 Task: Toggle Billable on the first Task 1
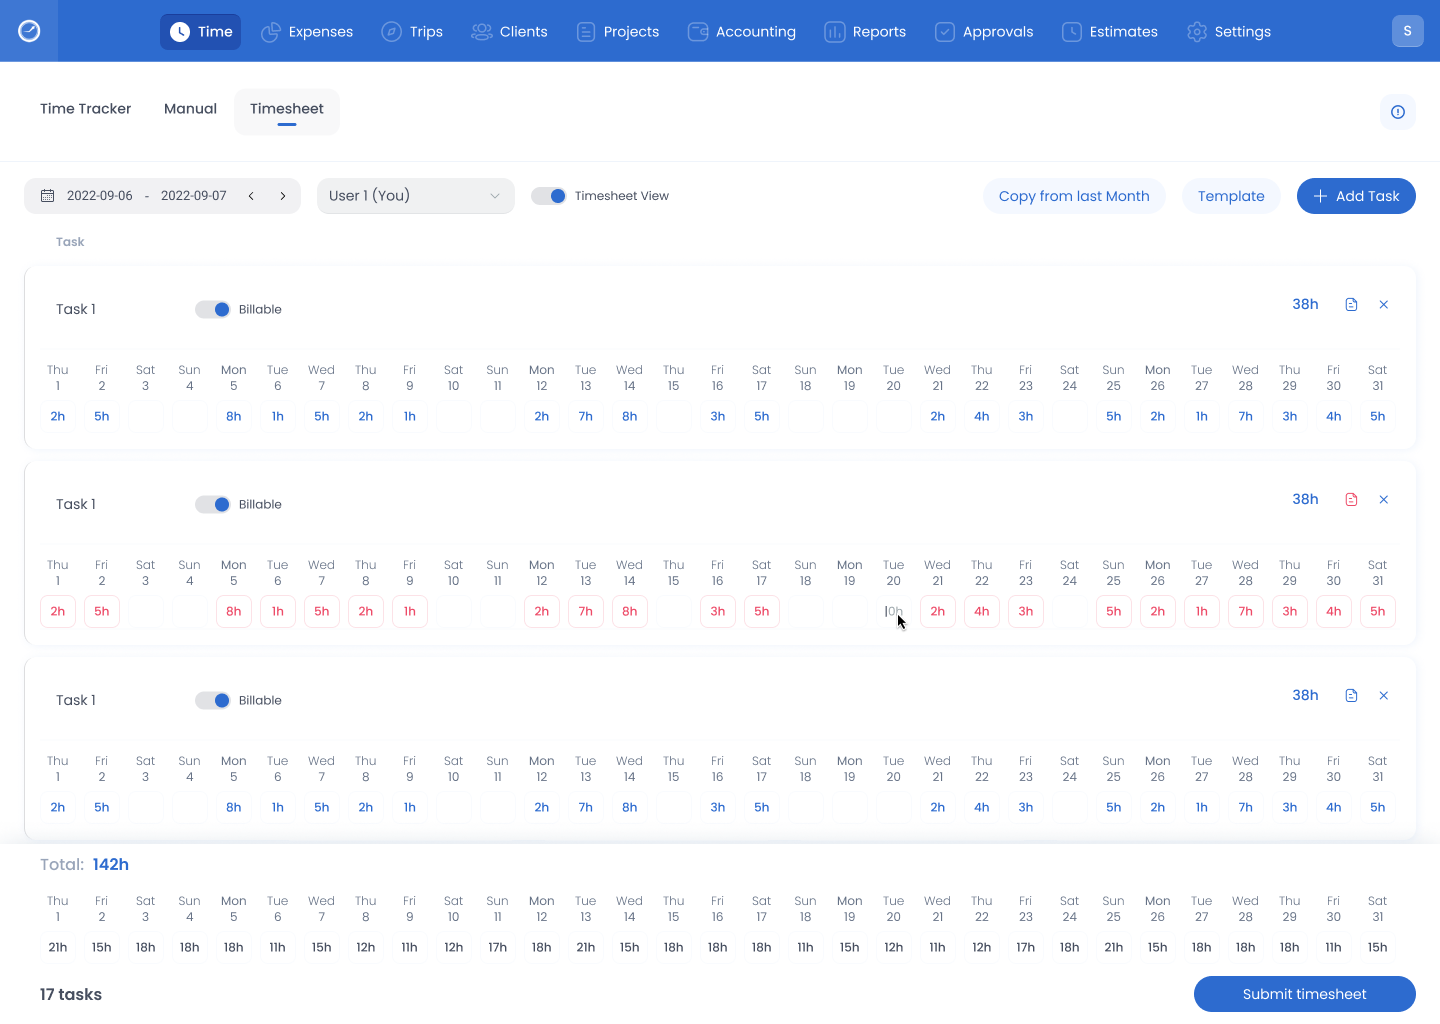[213, 310]
